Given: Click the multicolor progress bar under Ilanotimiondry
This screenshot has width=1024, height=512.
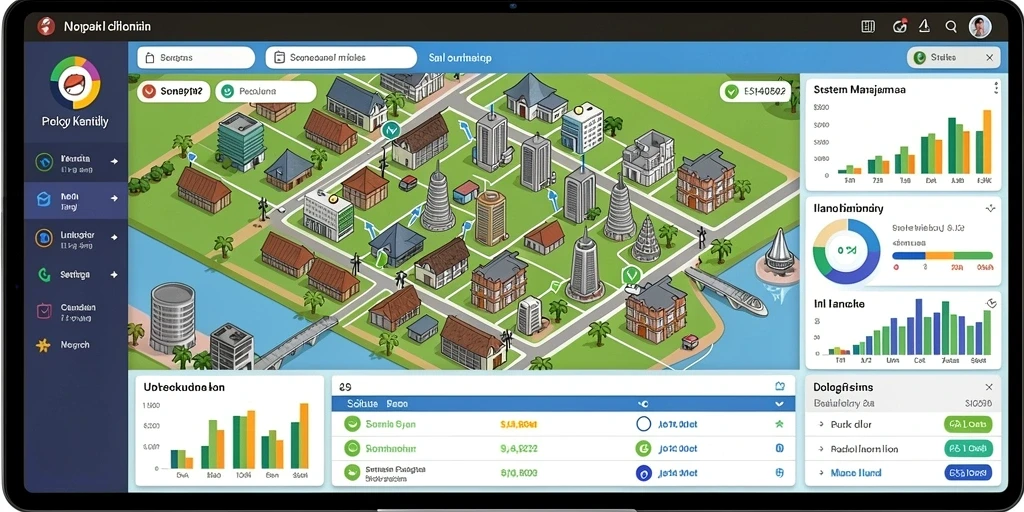Looking at the screenshot, I should (x=942, y=255).
